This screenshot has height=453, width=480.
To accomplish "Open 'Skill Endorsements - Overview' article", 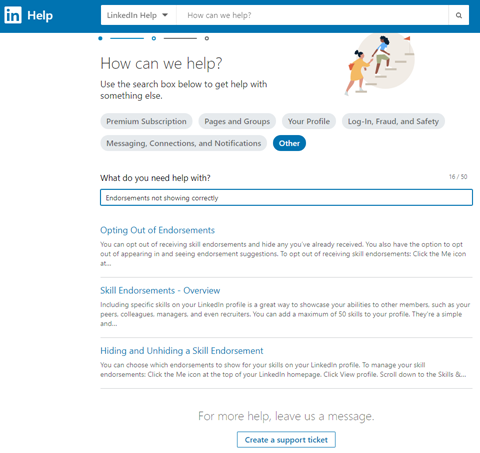I will [160, 291].
